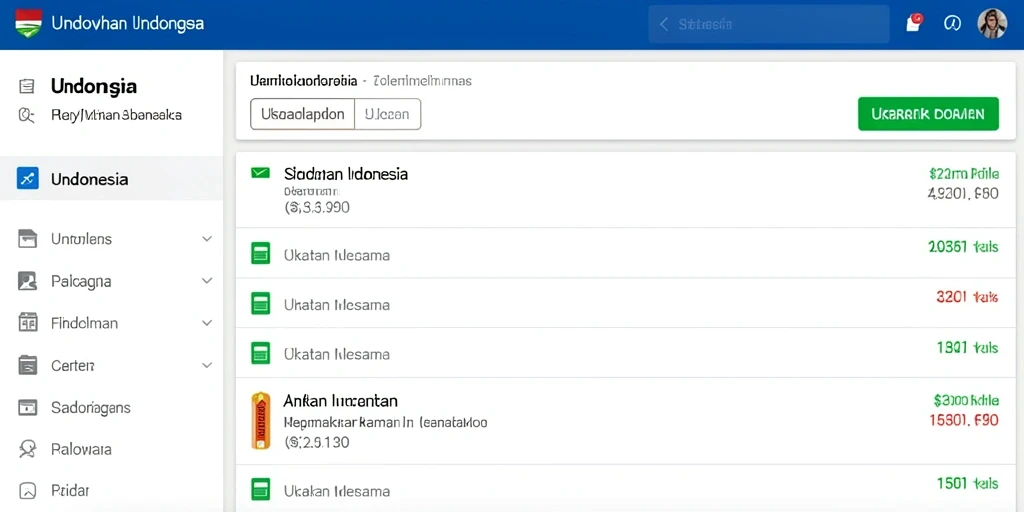This screenshot has height=512, width=1024.
Task: Switch to the Ulcean tab
Action: 387,114
